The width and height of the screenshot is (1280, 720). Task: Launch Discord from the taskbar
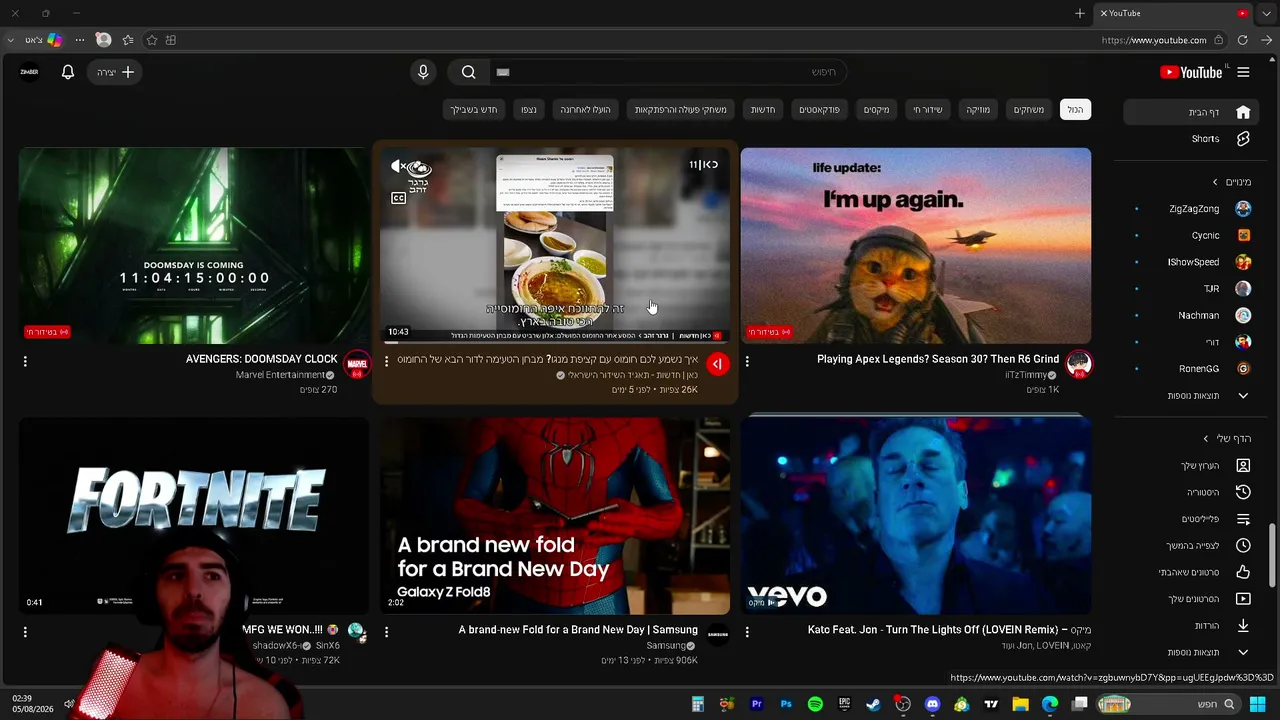(x=932, y=704)
